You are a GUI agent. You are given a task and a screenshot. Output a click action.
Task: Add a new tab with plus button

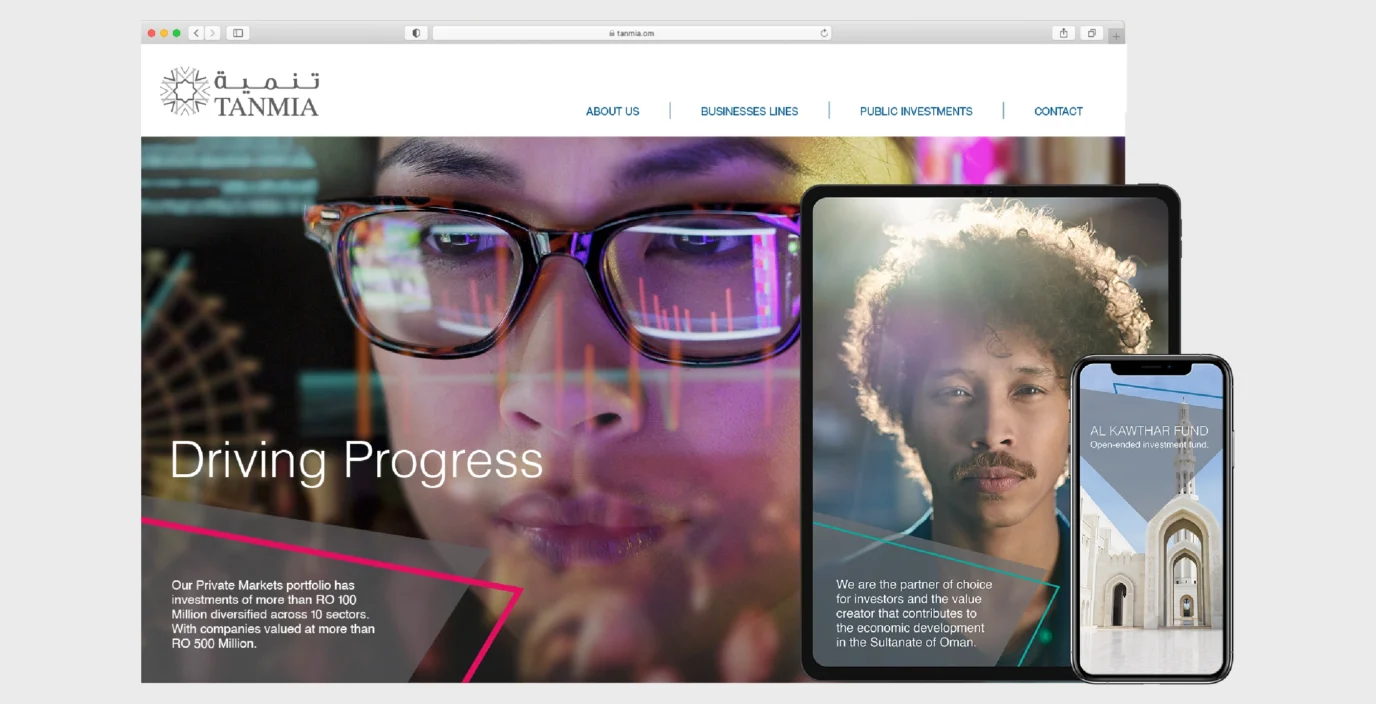click(x=1116, y=36)
